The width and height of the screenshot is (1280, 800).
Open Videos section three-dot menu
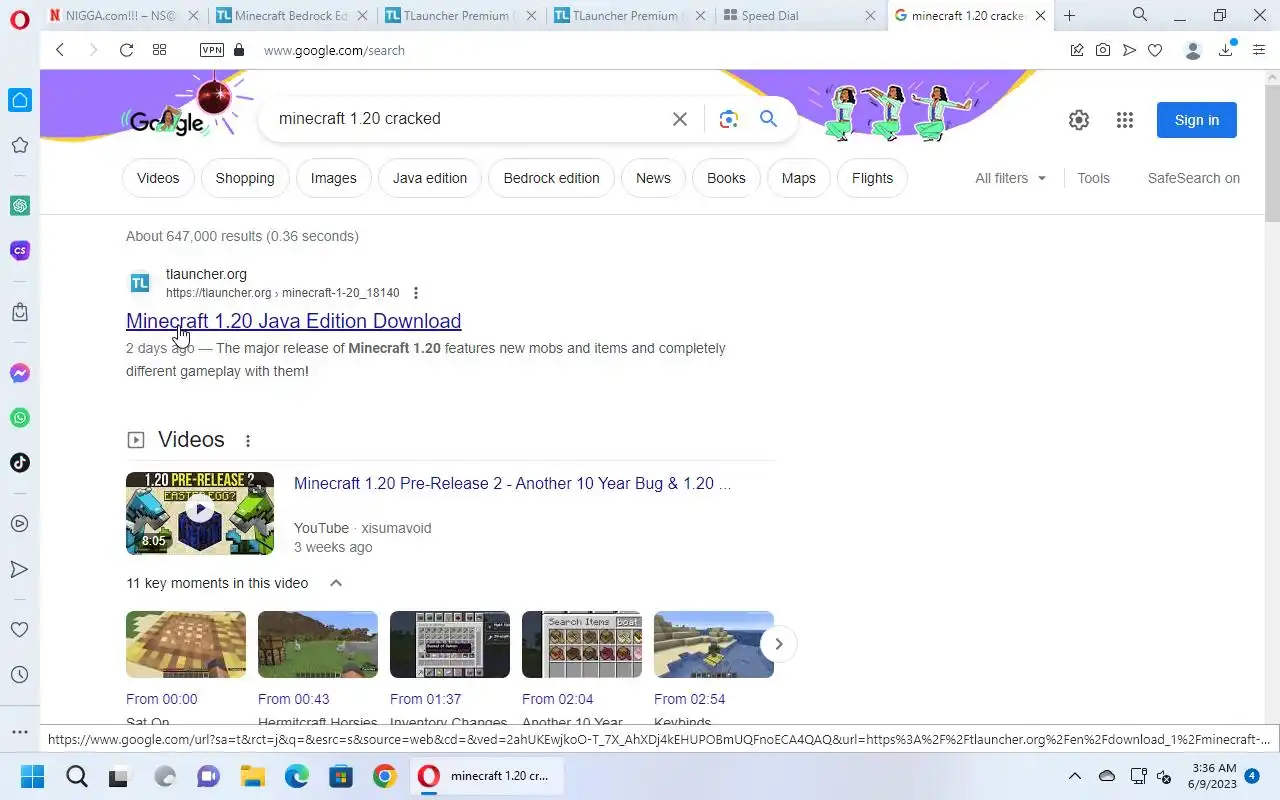pyautogui.click(x=248, y=440)
